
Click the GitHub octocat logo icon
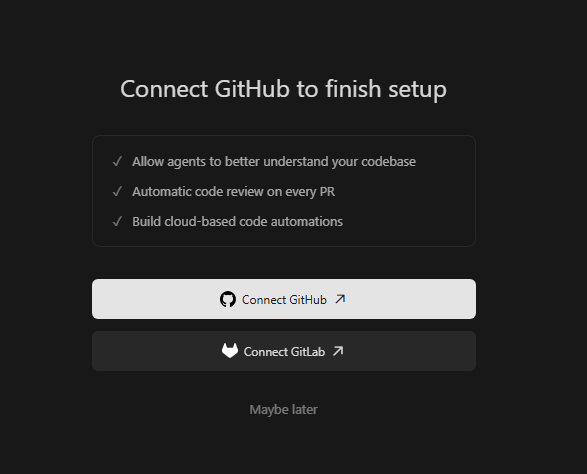click(228, 299)
